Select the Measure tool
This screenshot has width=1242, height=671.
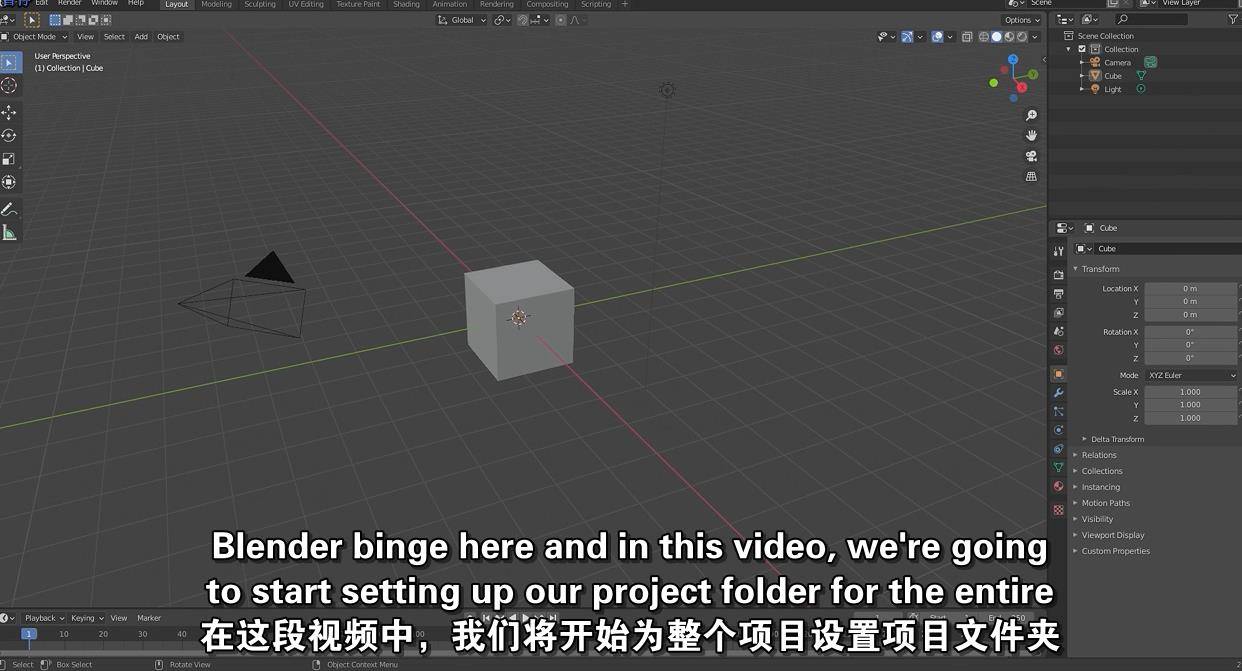click(10, 233)
